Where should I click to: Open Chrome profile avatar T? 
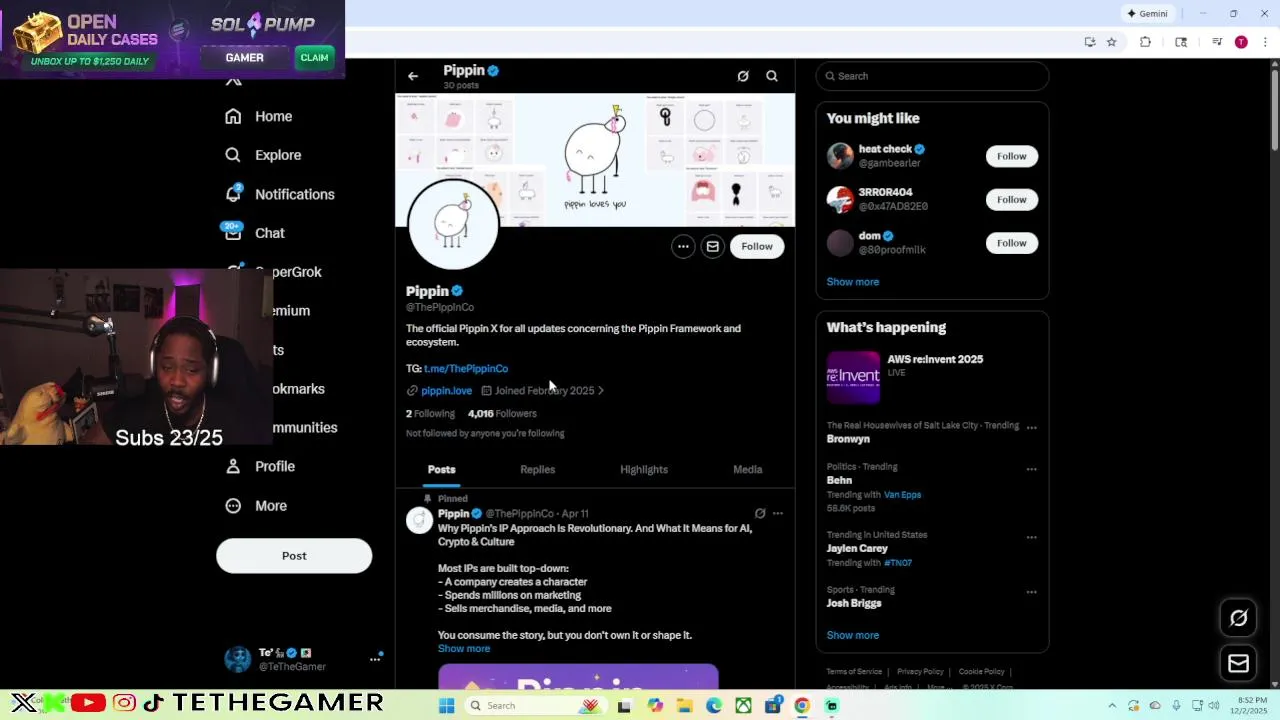tap(1241, 42)
